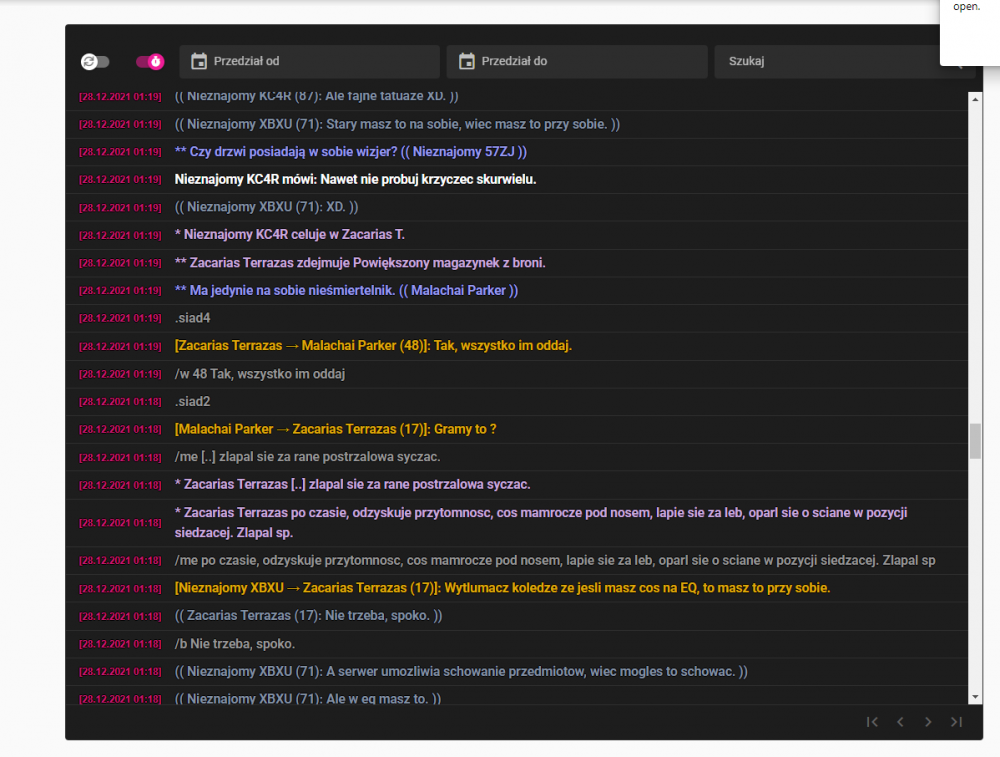Select the line 'Nieznajomy KC4R celuje w Zacarias T.'
1000x757 pixels.
pyautogui.click(x=290, y=235)
